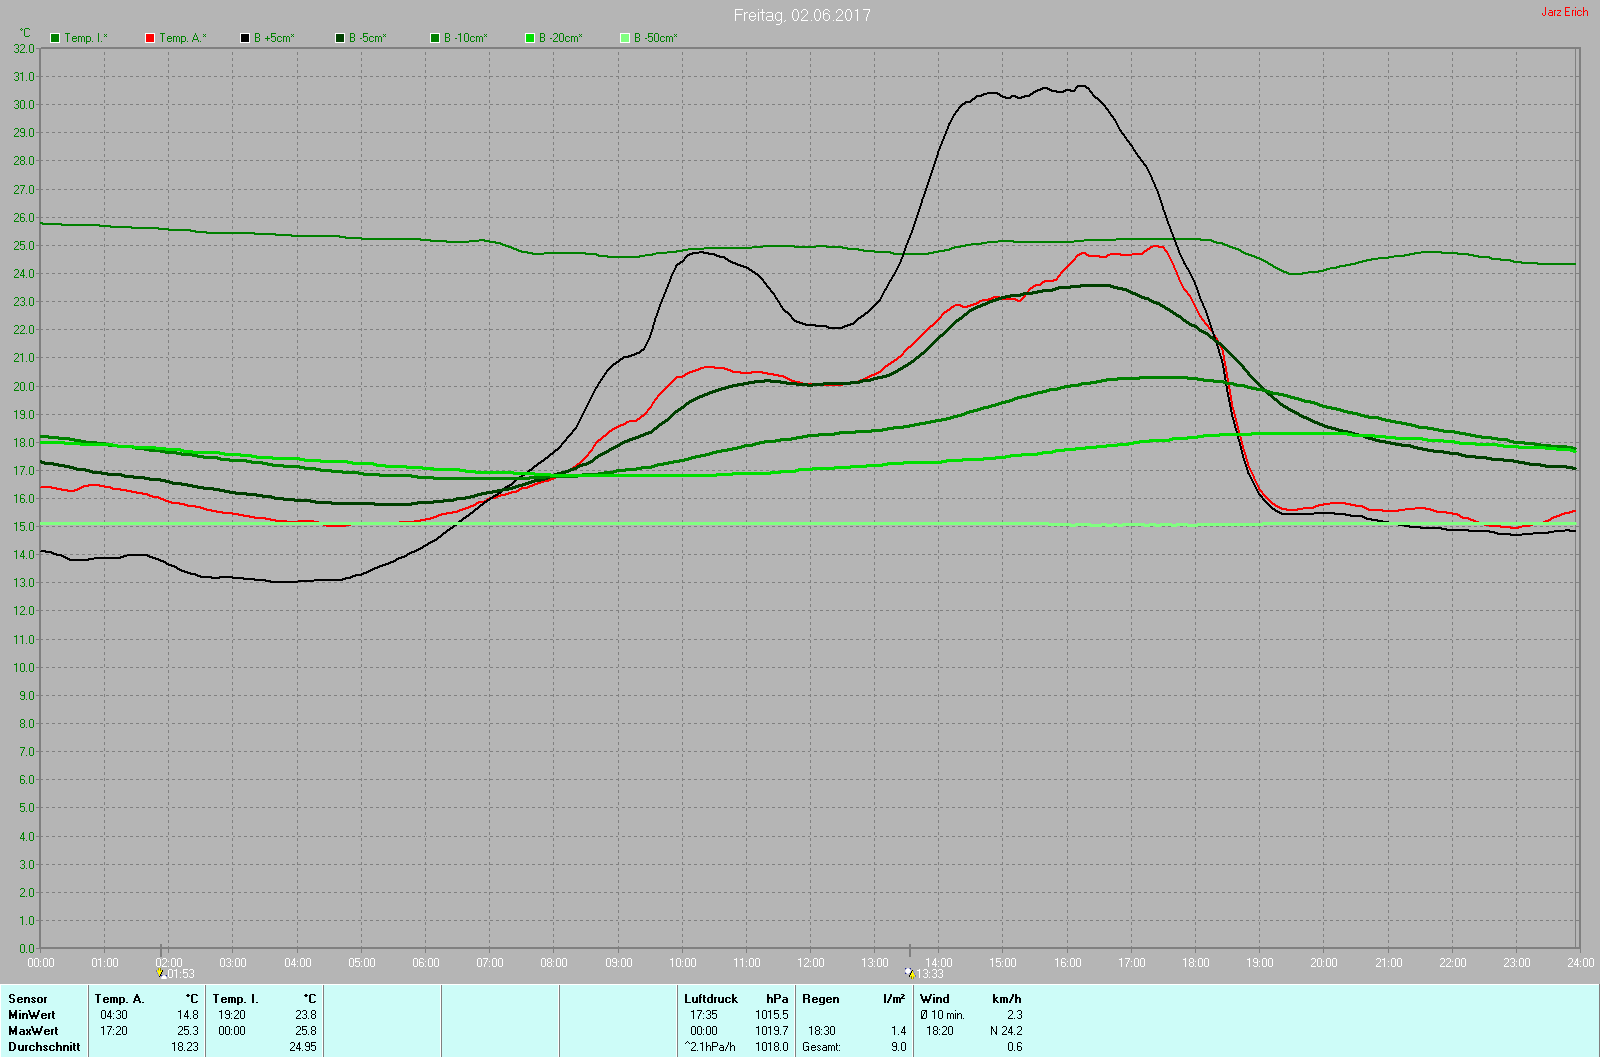Image resolution: width=1600 pixels, height=1057 pixels.
Task: Click the rain maximum value '1.4'
Action: (x=899, y=1031)
